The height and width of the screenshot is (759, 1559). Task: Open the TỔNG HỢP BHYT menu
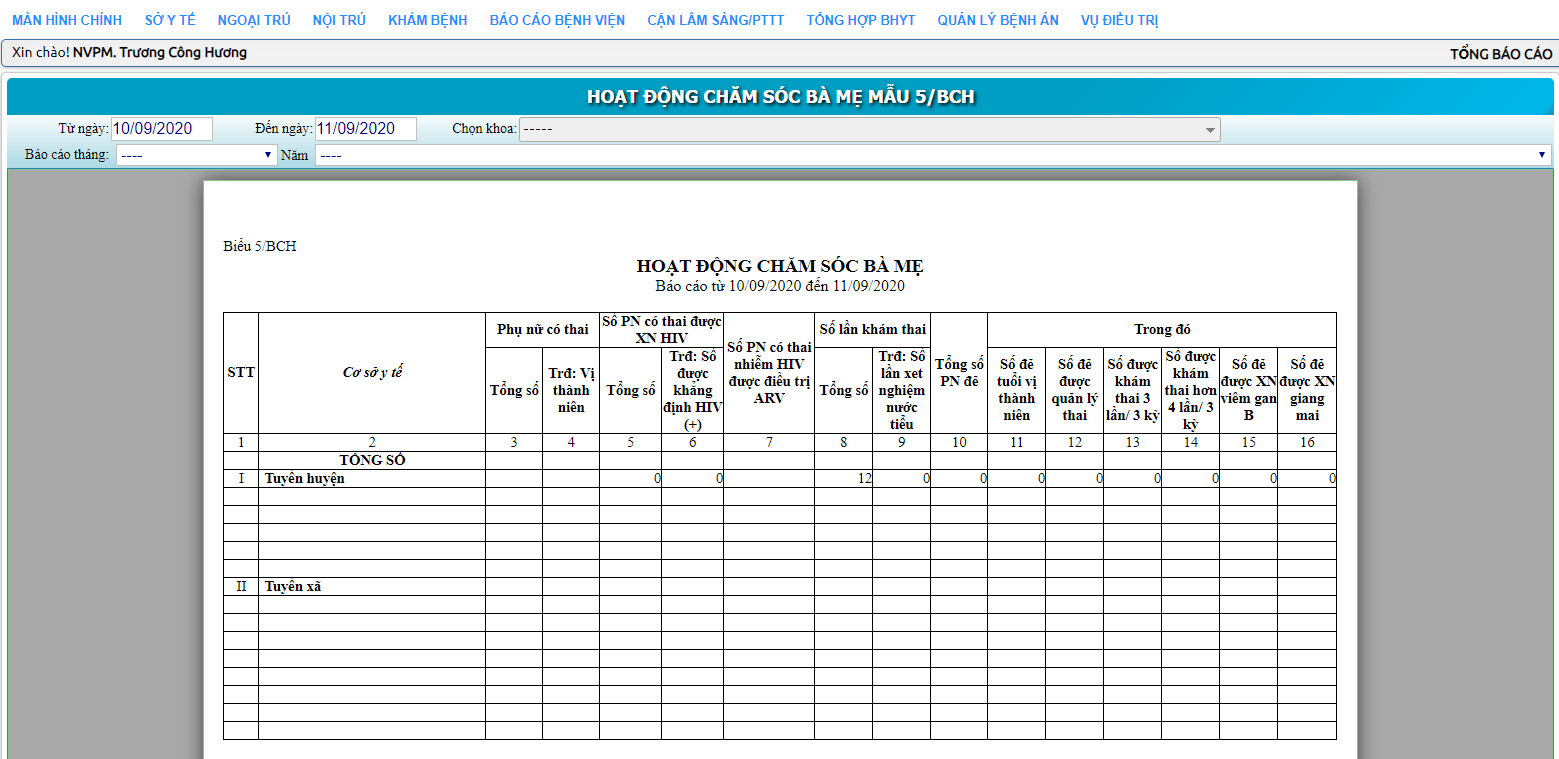pos(861,20)
